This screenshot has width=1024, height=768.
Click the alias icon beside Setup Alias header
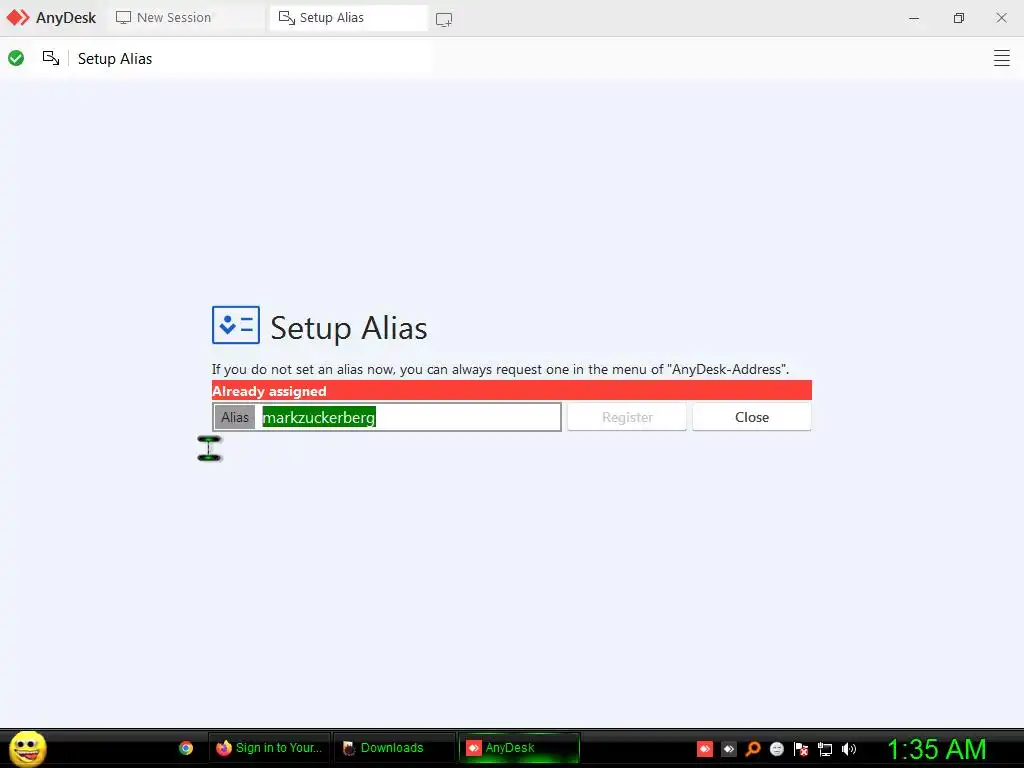click(51, 58)
